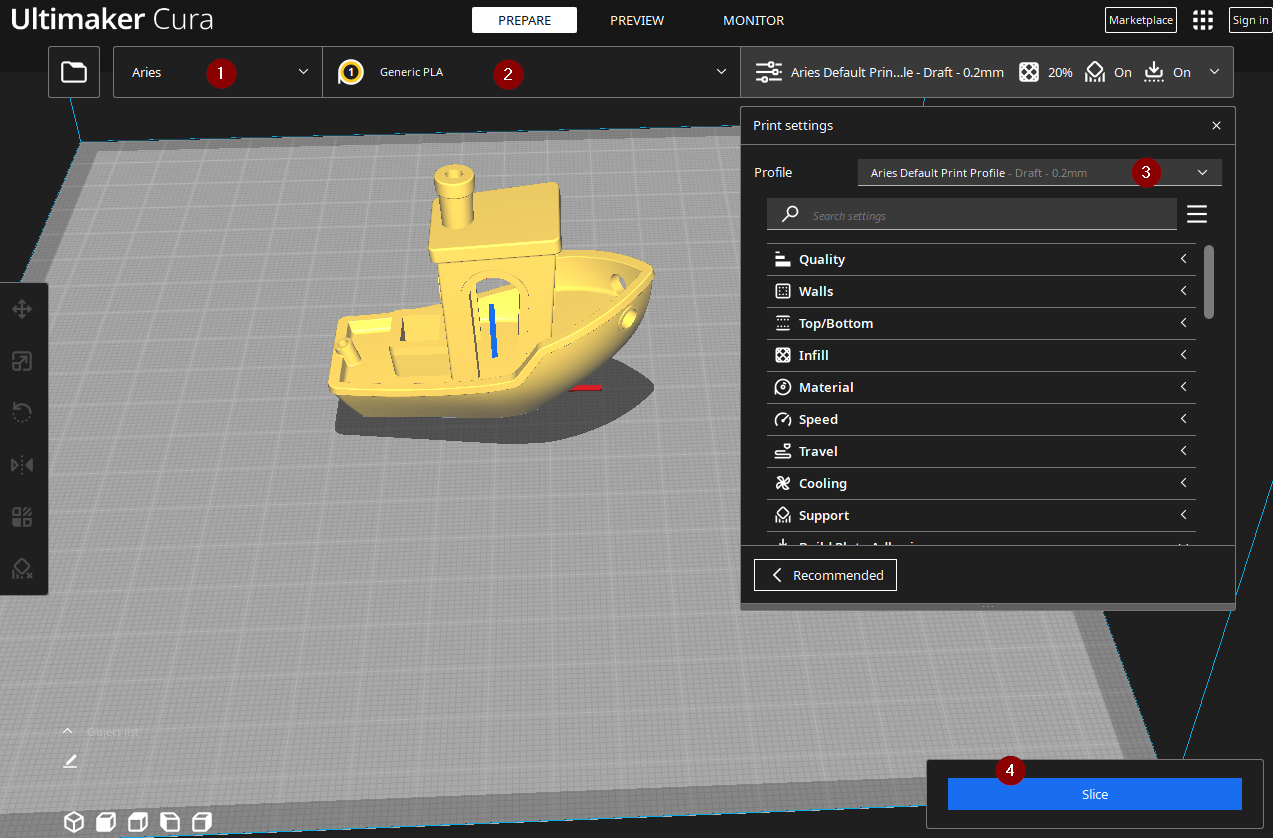Open the Aries printer selector
Viewport: 1273px width, 838px height.
coord(218,72)
